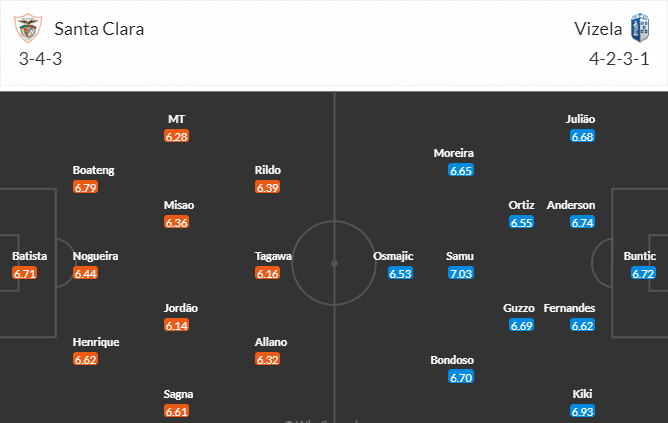Click Guzzo's 6.69 rating badge
Image resolution: width=668 pixels, height=423 pixels.
tap(521, 325)
